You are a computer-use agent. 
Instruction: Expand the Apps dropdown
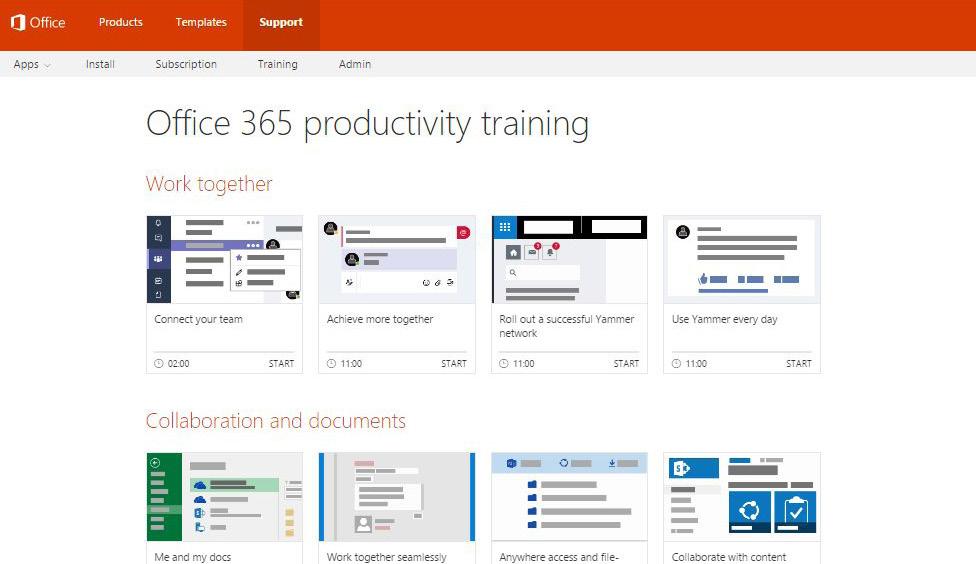pyautogui.click(x=32, y=64)
